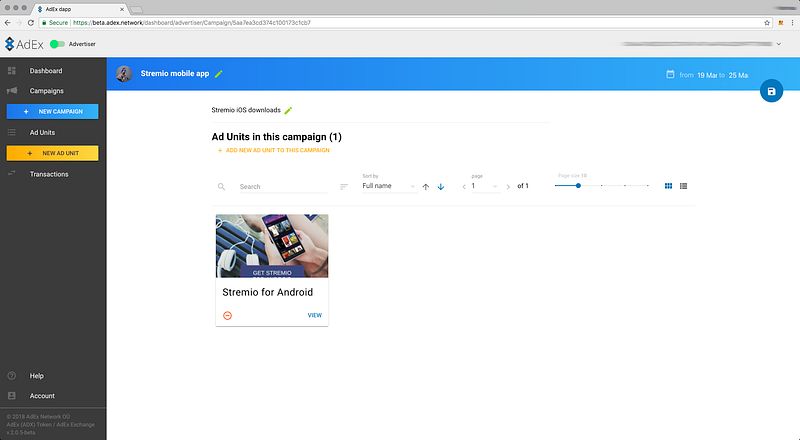Add new ad unit to this campaign
The image size is (800, 440).
(x=273, y=151)
